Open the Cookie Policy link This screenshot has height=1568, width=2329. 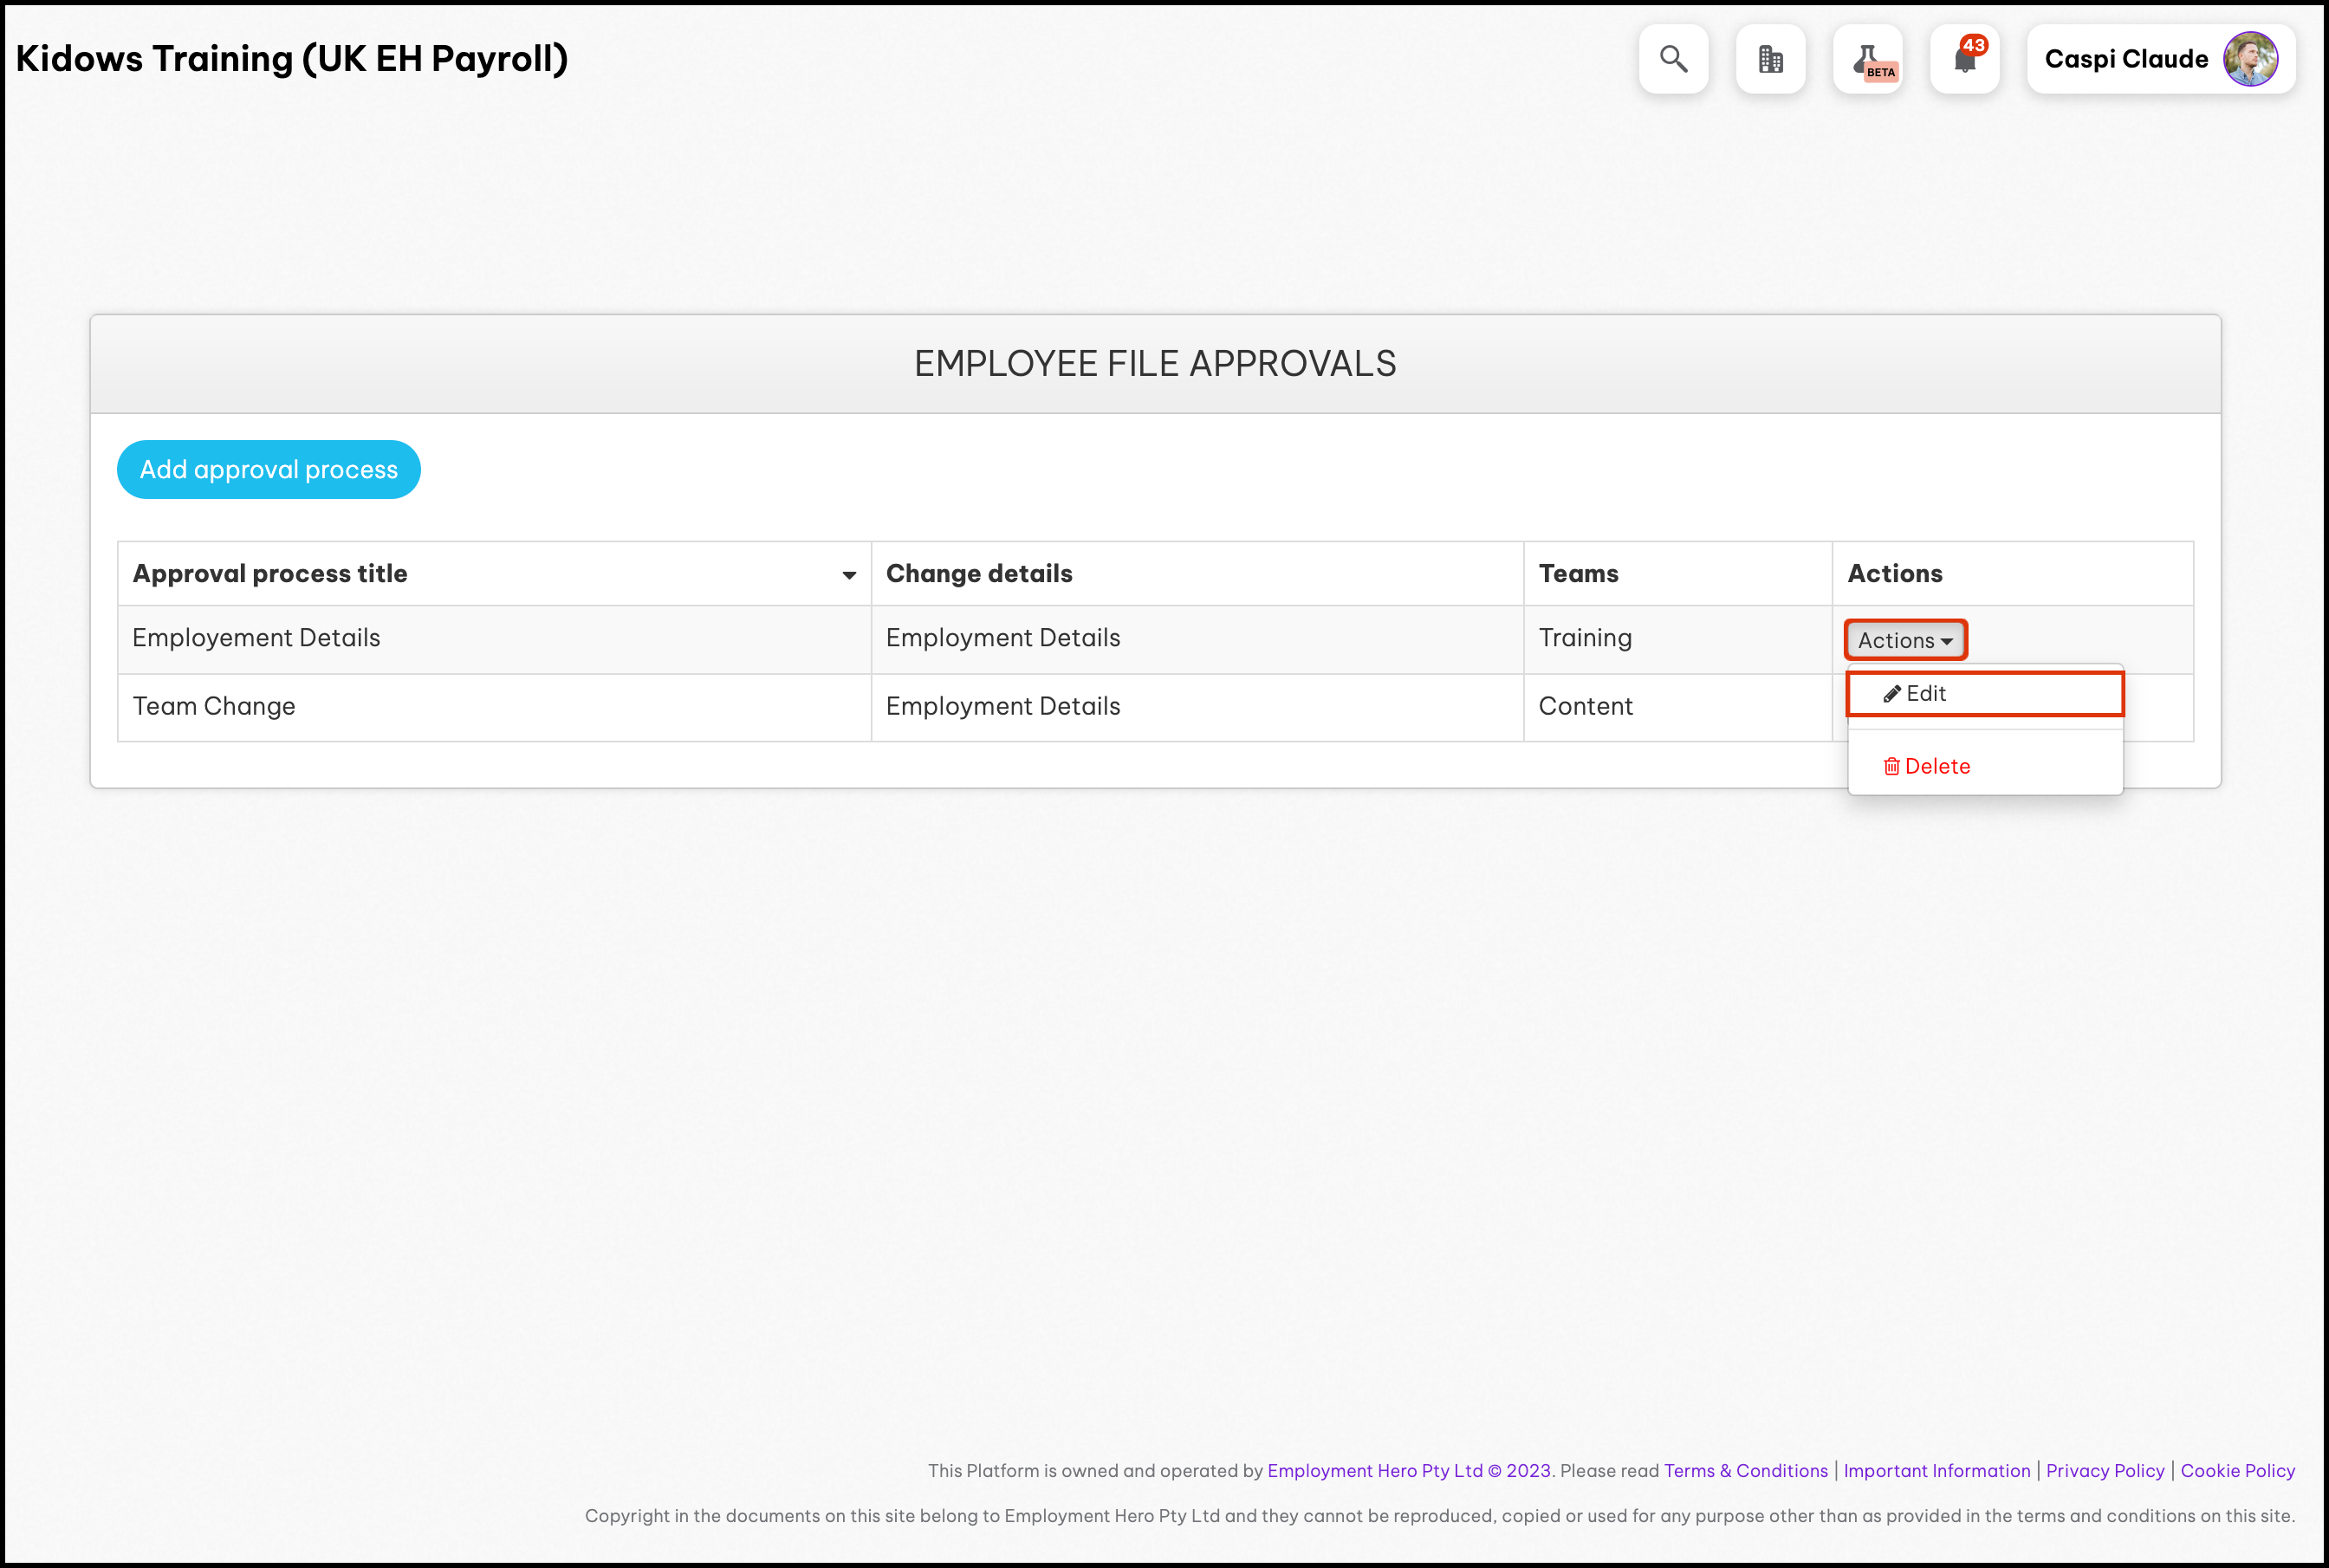tap(2237, 1471)
